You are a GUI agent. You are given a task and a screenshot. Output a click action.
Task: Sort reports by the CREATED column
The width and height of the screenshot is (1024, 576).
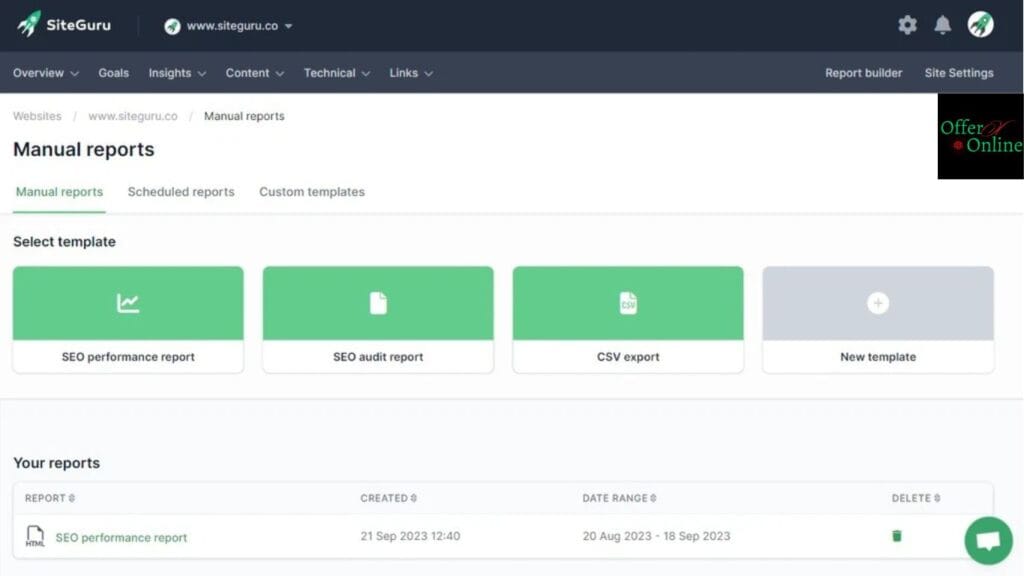tap(389, 498)
